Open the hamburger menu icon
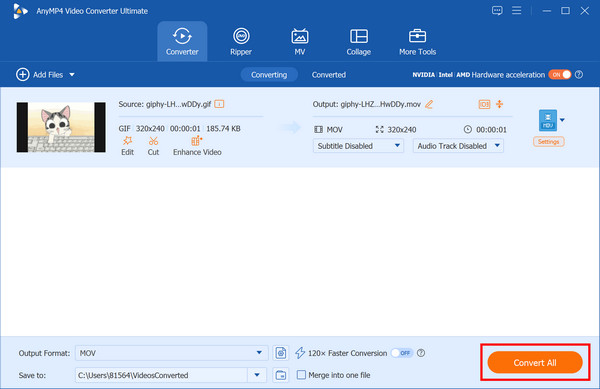 point(517,10)
